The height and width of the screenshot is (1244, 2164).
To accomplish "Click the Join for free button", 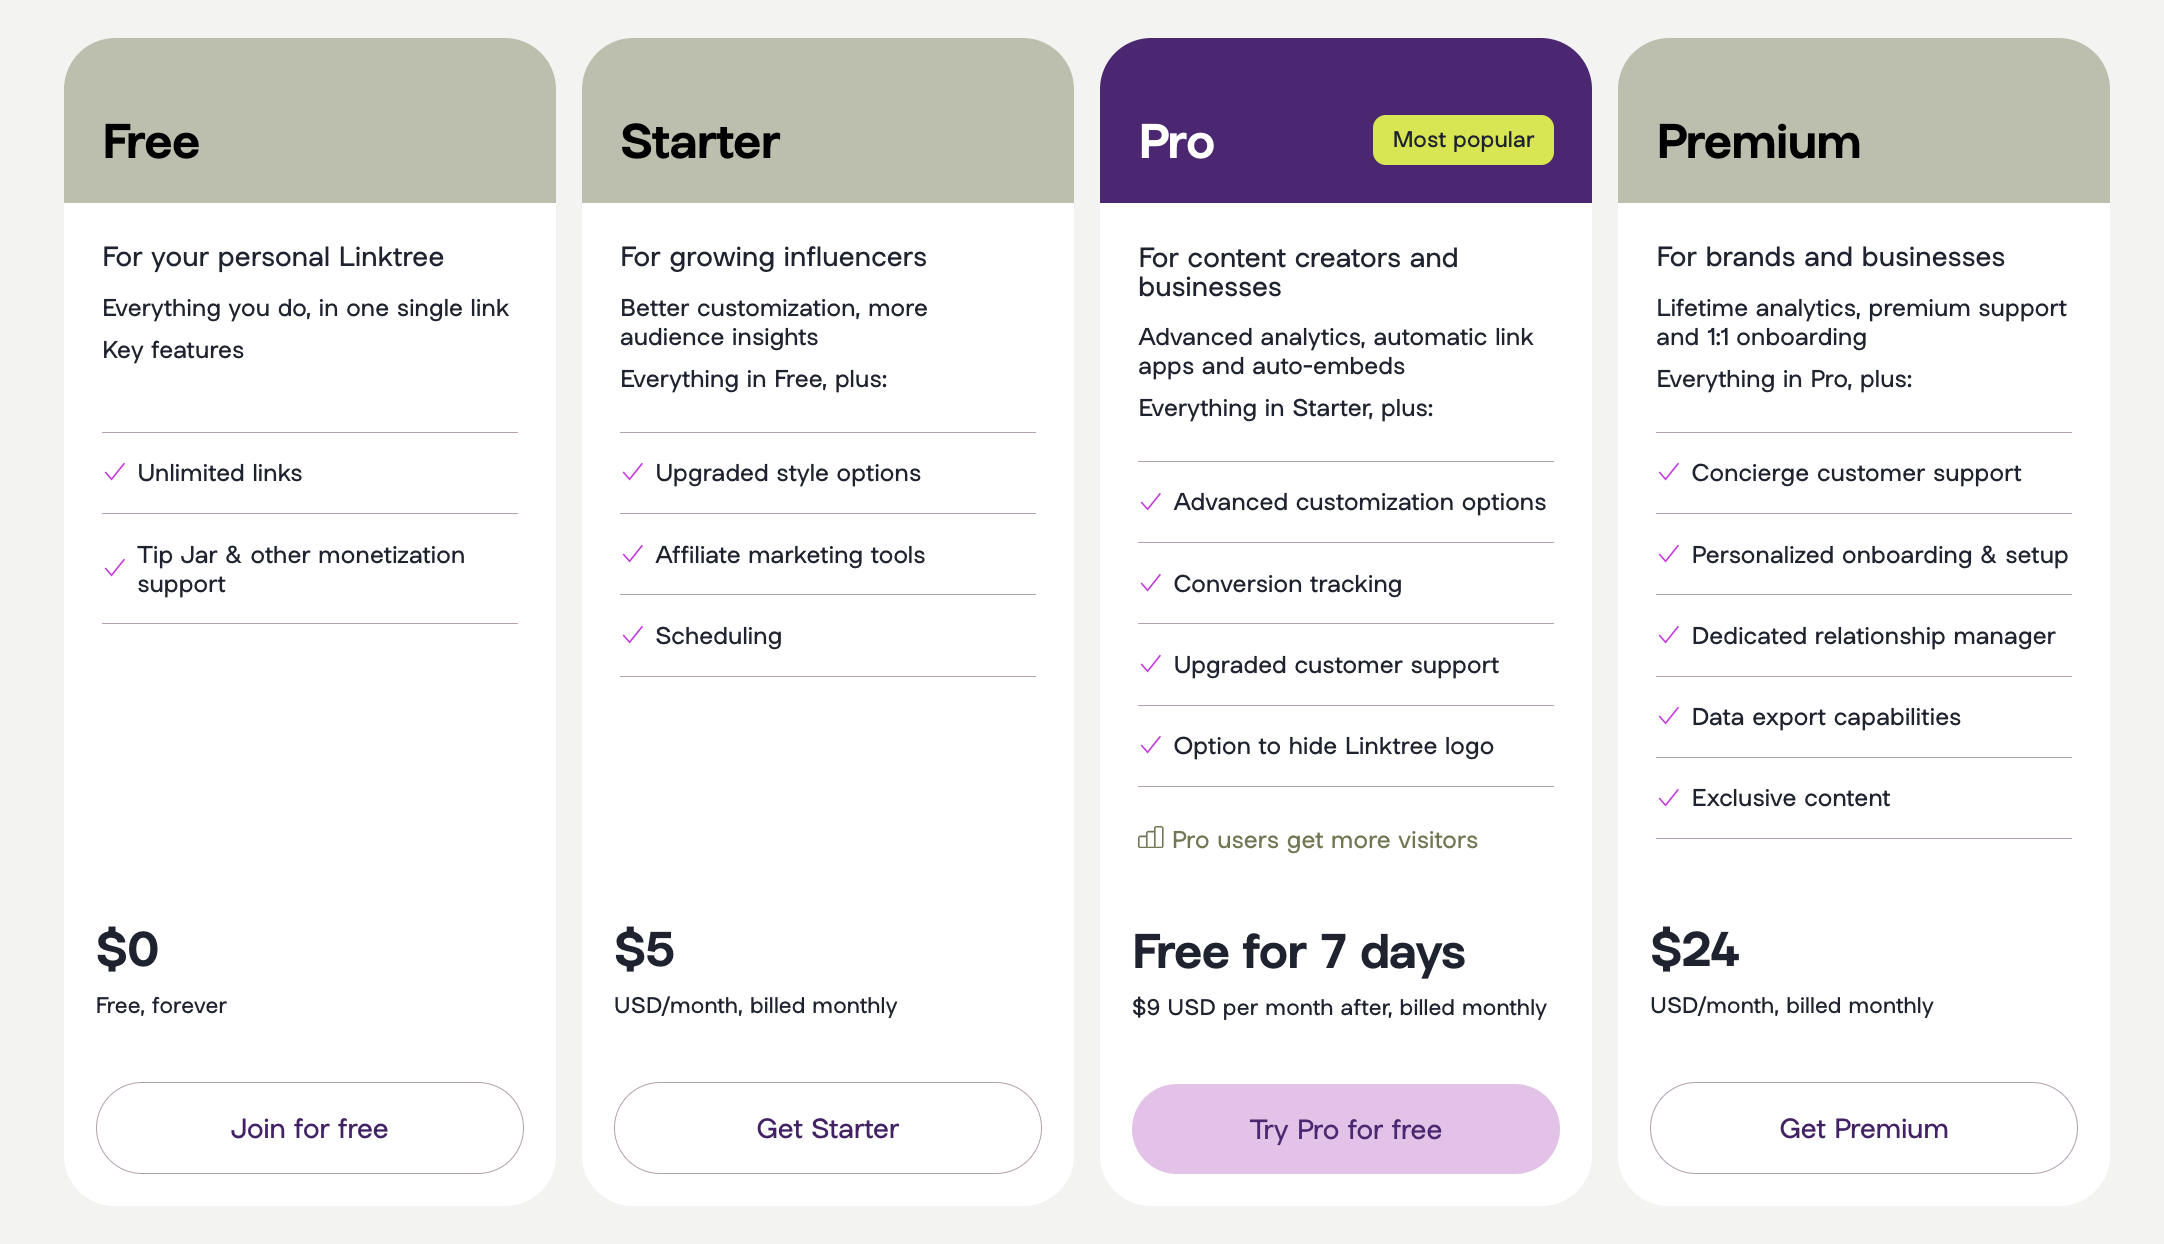I will point(309,1127).
